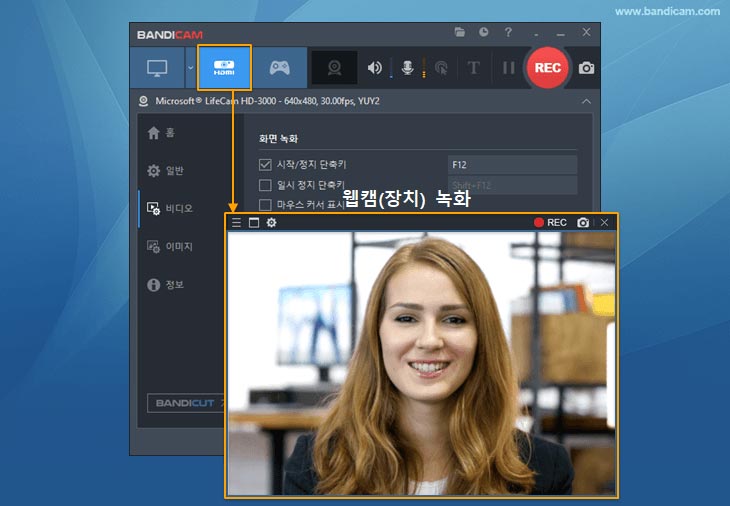Image resolution: width=730 pixels, height=506 pixels.
Task: Open output folder icon in title bar
Action: pos(460,32)
